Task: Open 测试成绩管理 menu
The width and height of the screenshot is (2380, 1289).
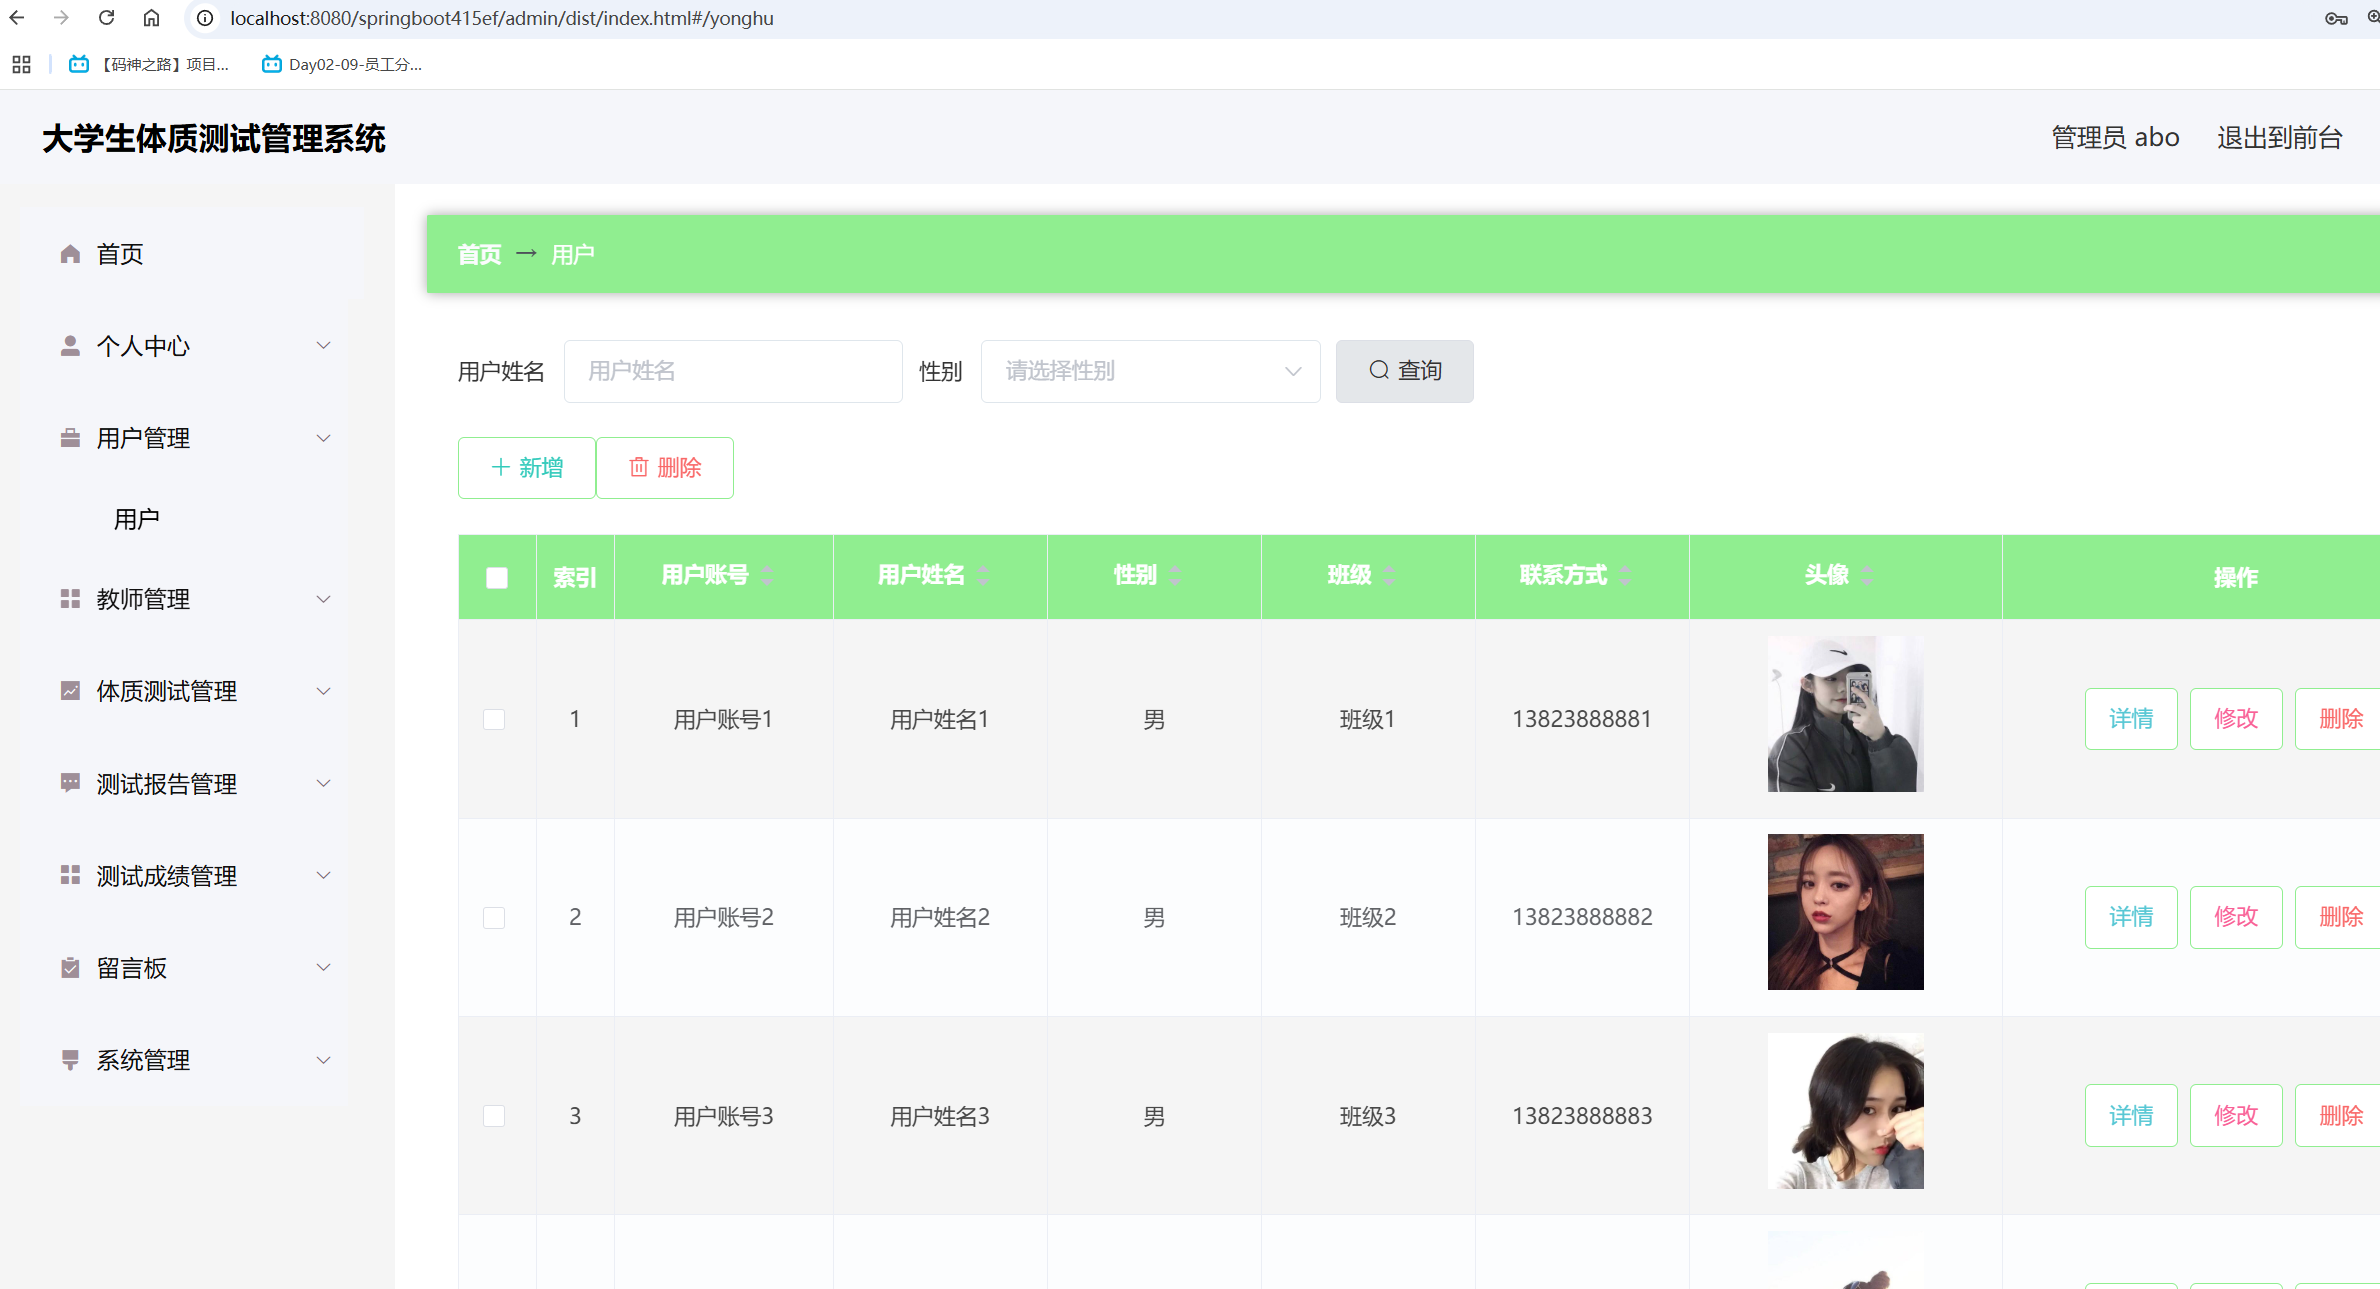Action: (x=185, y=875)
